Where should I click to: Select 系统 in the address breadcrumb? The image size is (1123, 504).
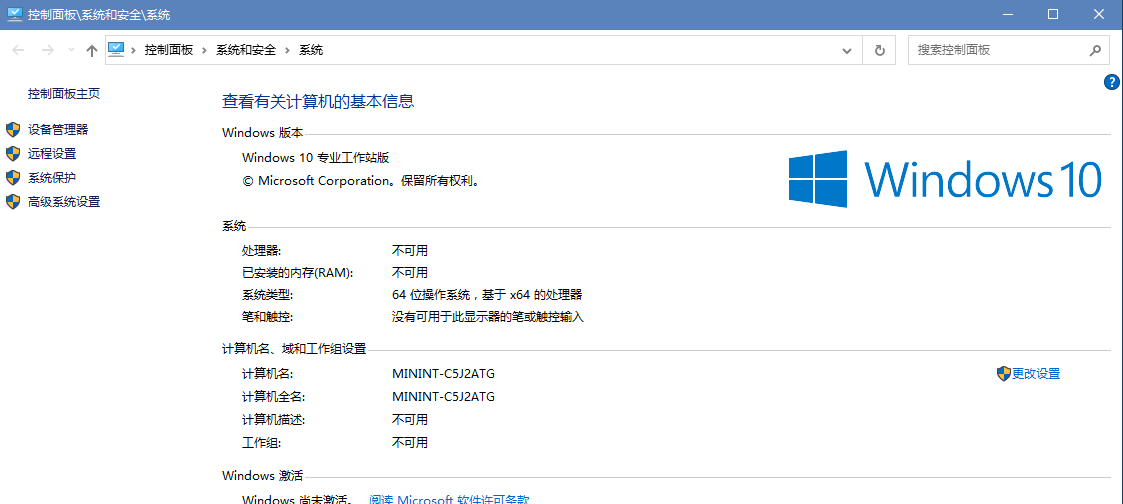pos(311,50)
